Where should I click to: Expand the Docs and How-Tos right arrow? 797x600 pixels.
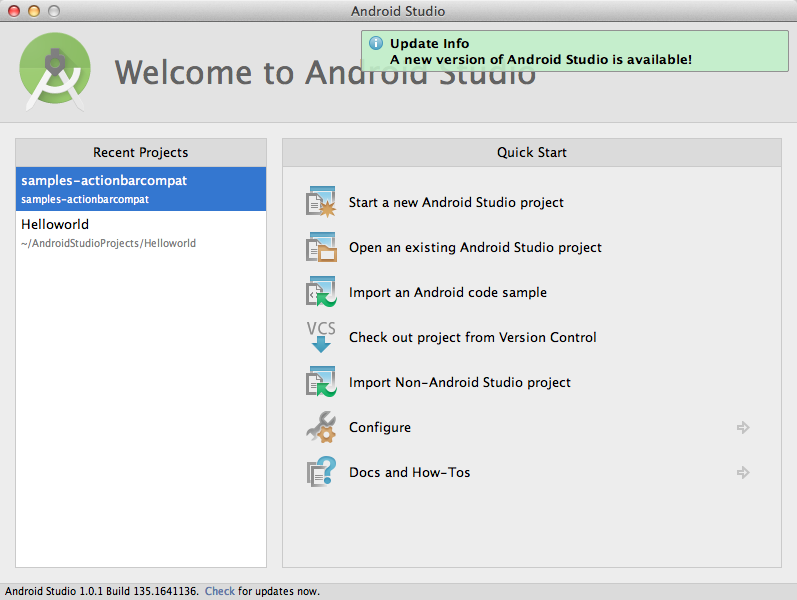click(743, 472)
